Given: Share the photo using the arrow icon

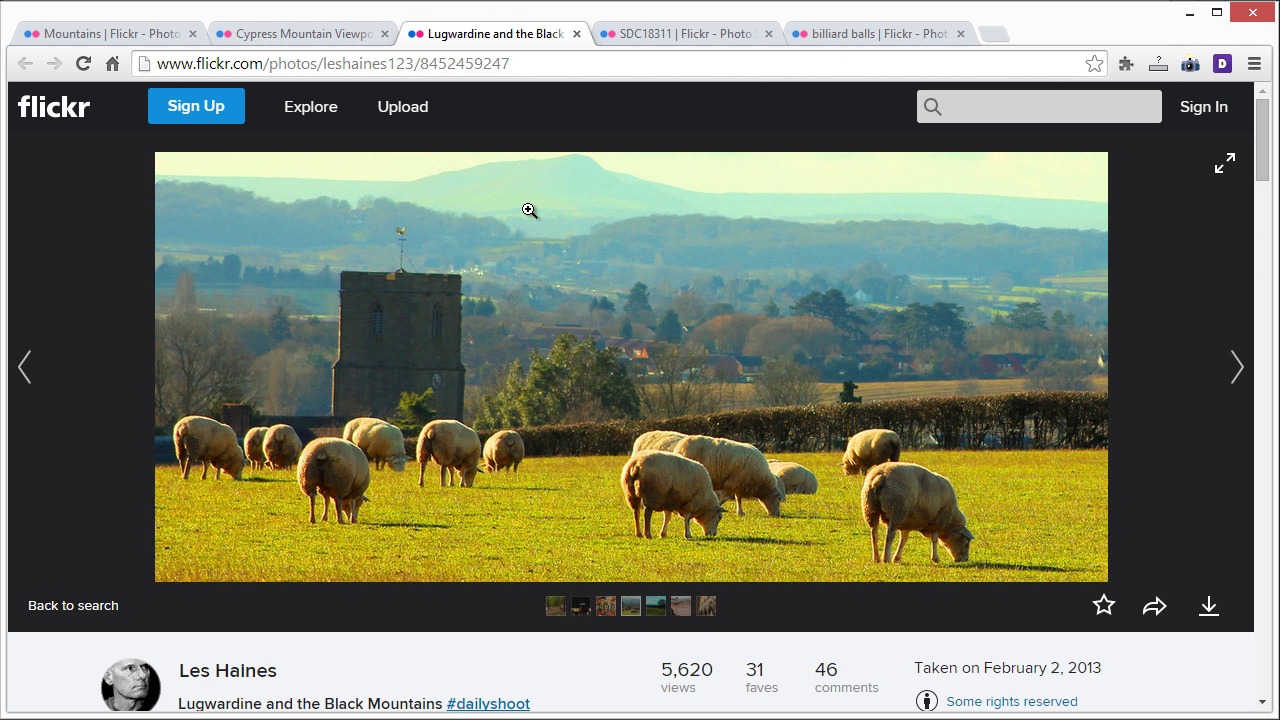Looking at the screenshot, I should (x=1155, y=606).
